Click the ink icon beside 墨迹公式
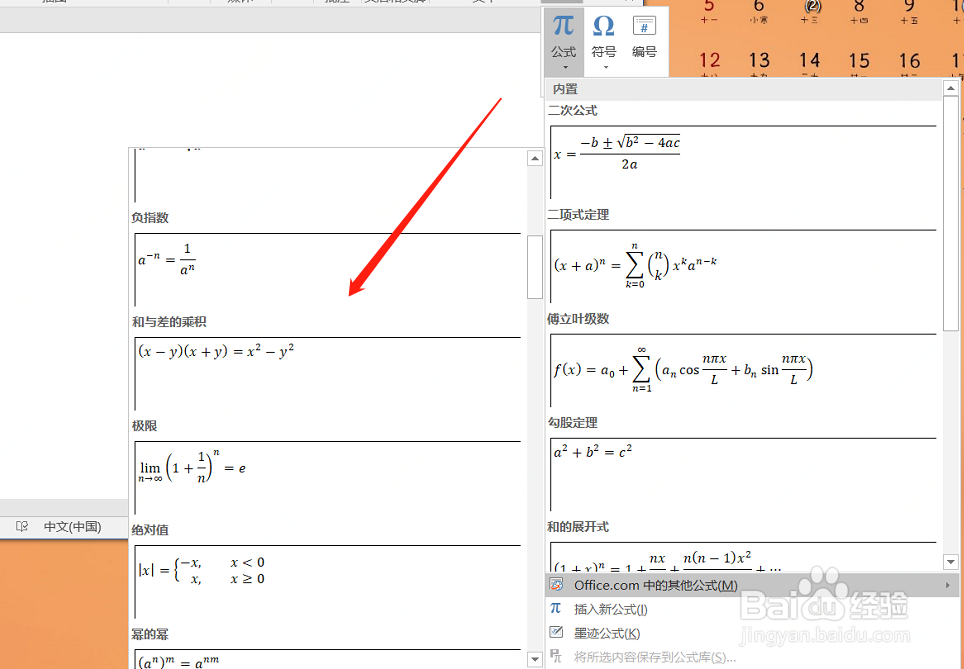Image resolution: width=964 pixels, height=669 pixels. pos(556,632)
